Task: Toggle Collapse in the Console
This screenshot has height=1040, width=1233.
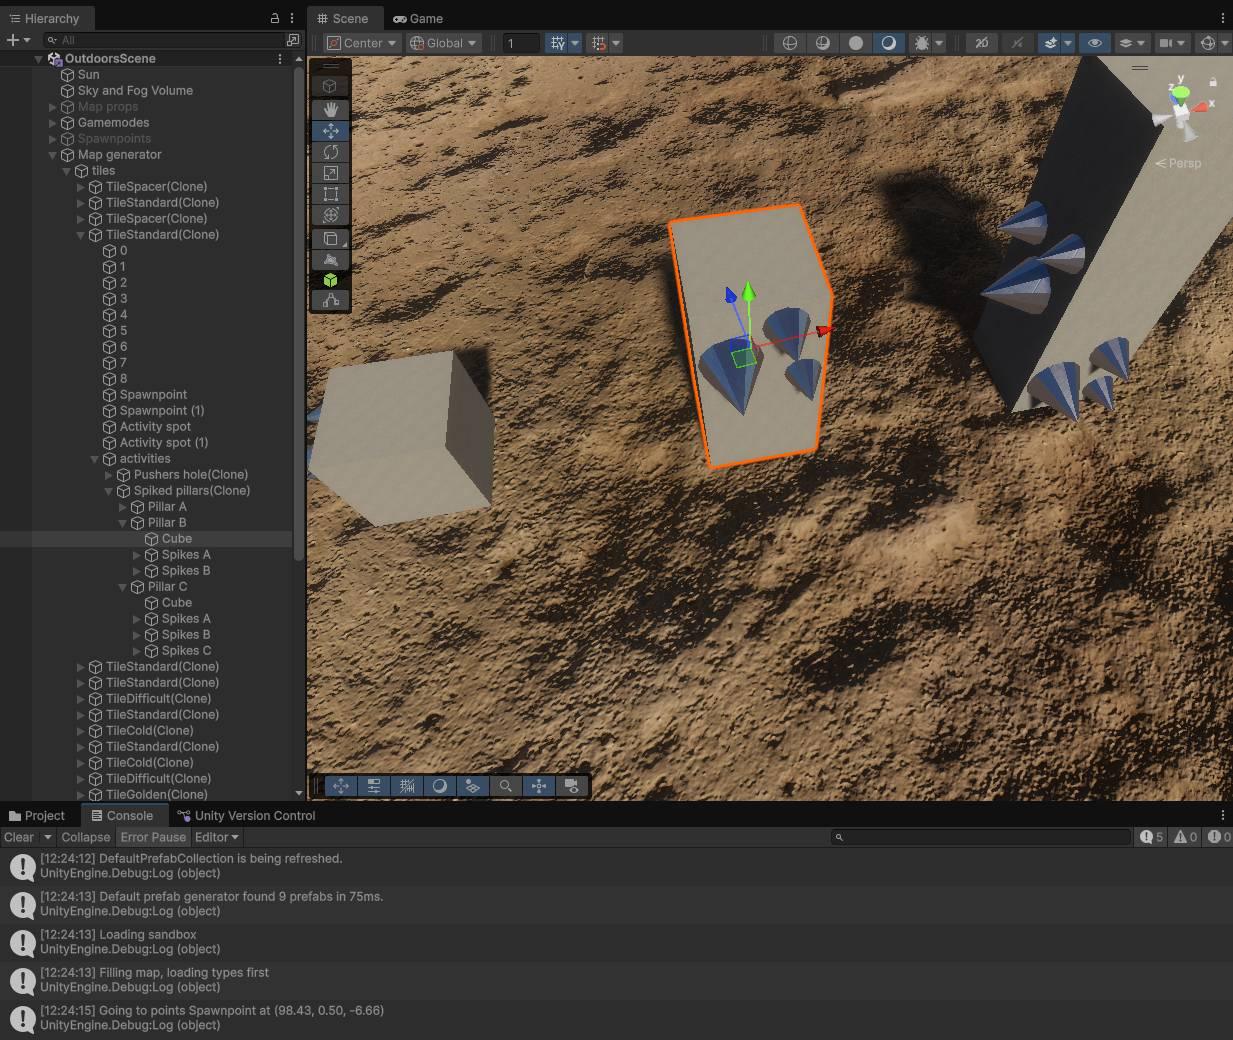Action: [x=85, y=837]
